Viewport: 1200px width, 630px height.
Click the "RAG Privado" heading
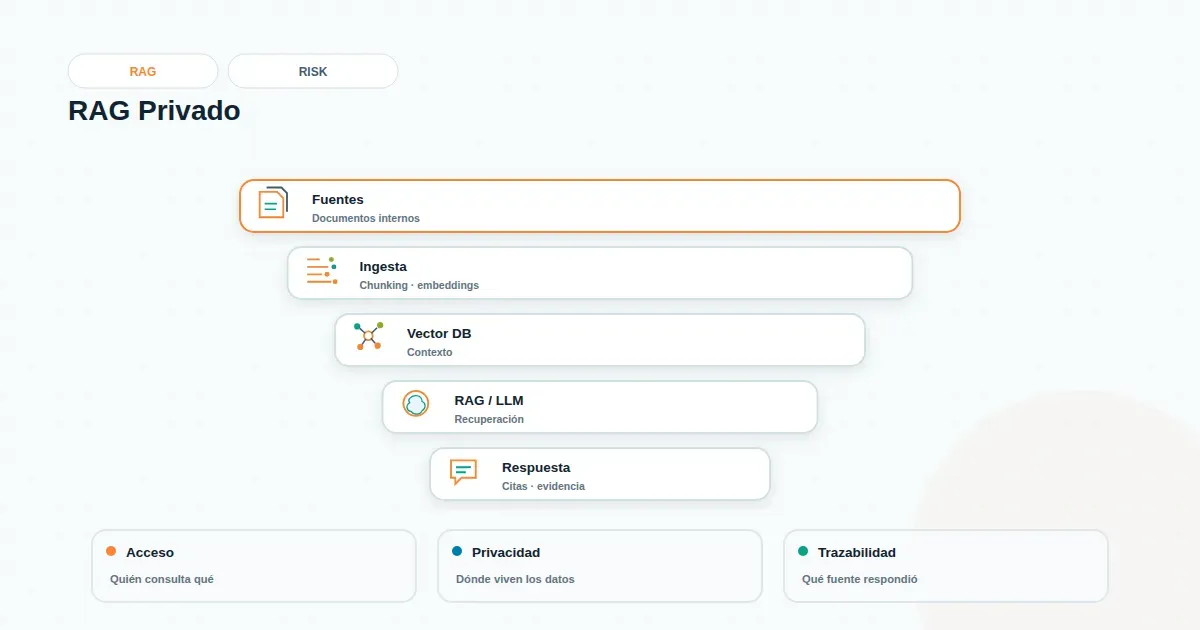point(154,110)
